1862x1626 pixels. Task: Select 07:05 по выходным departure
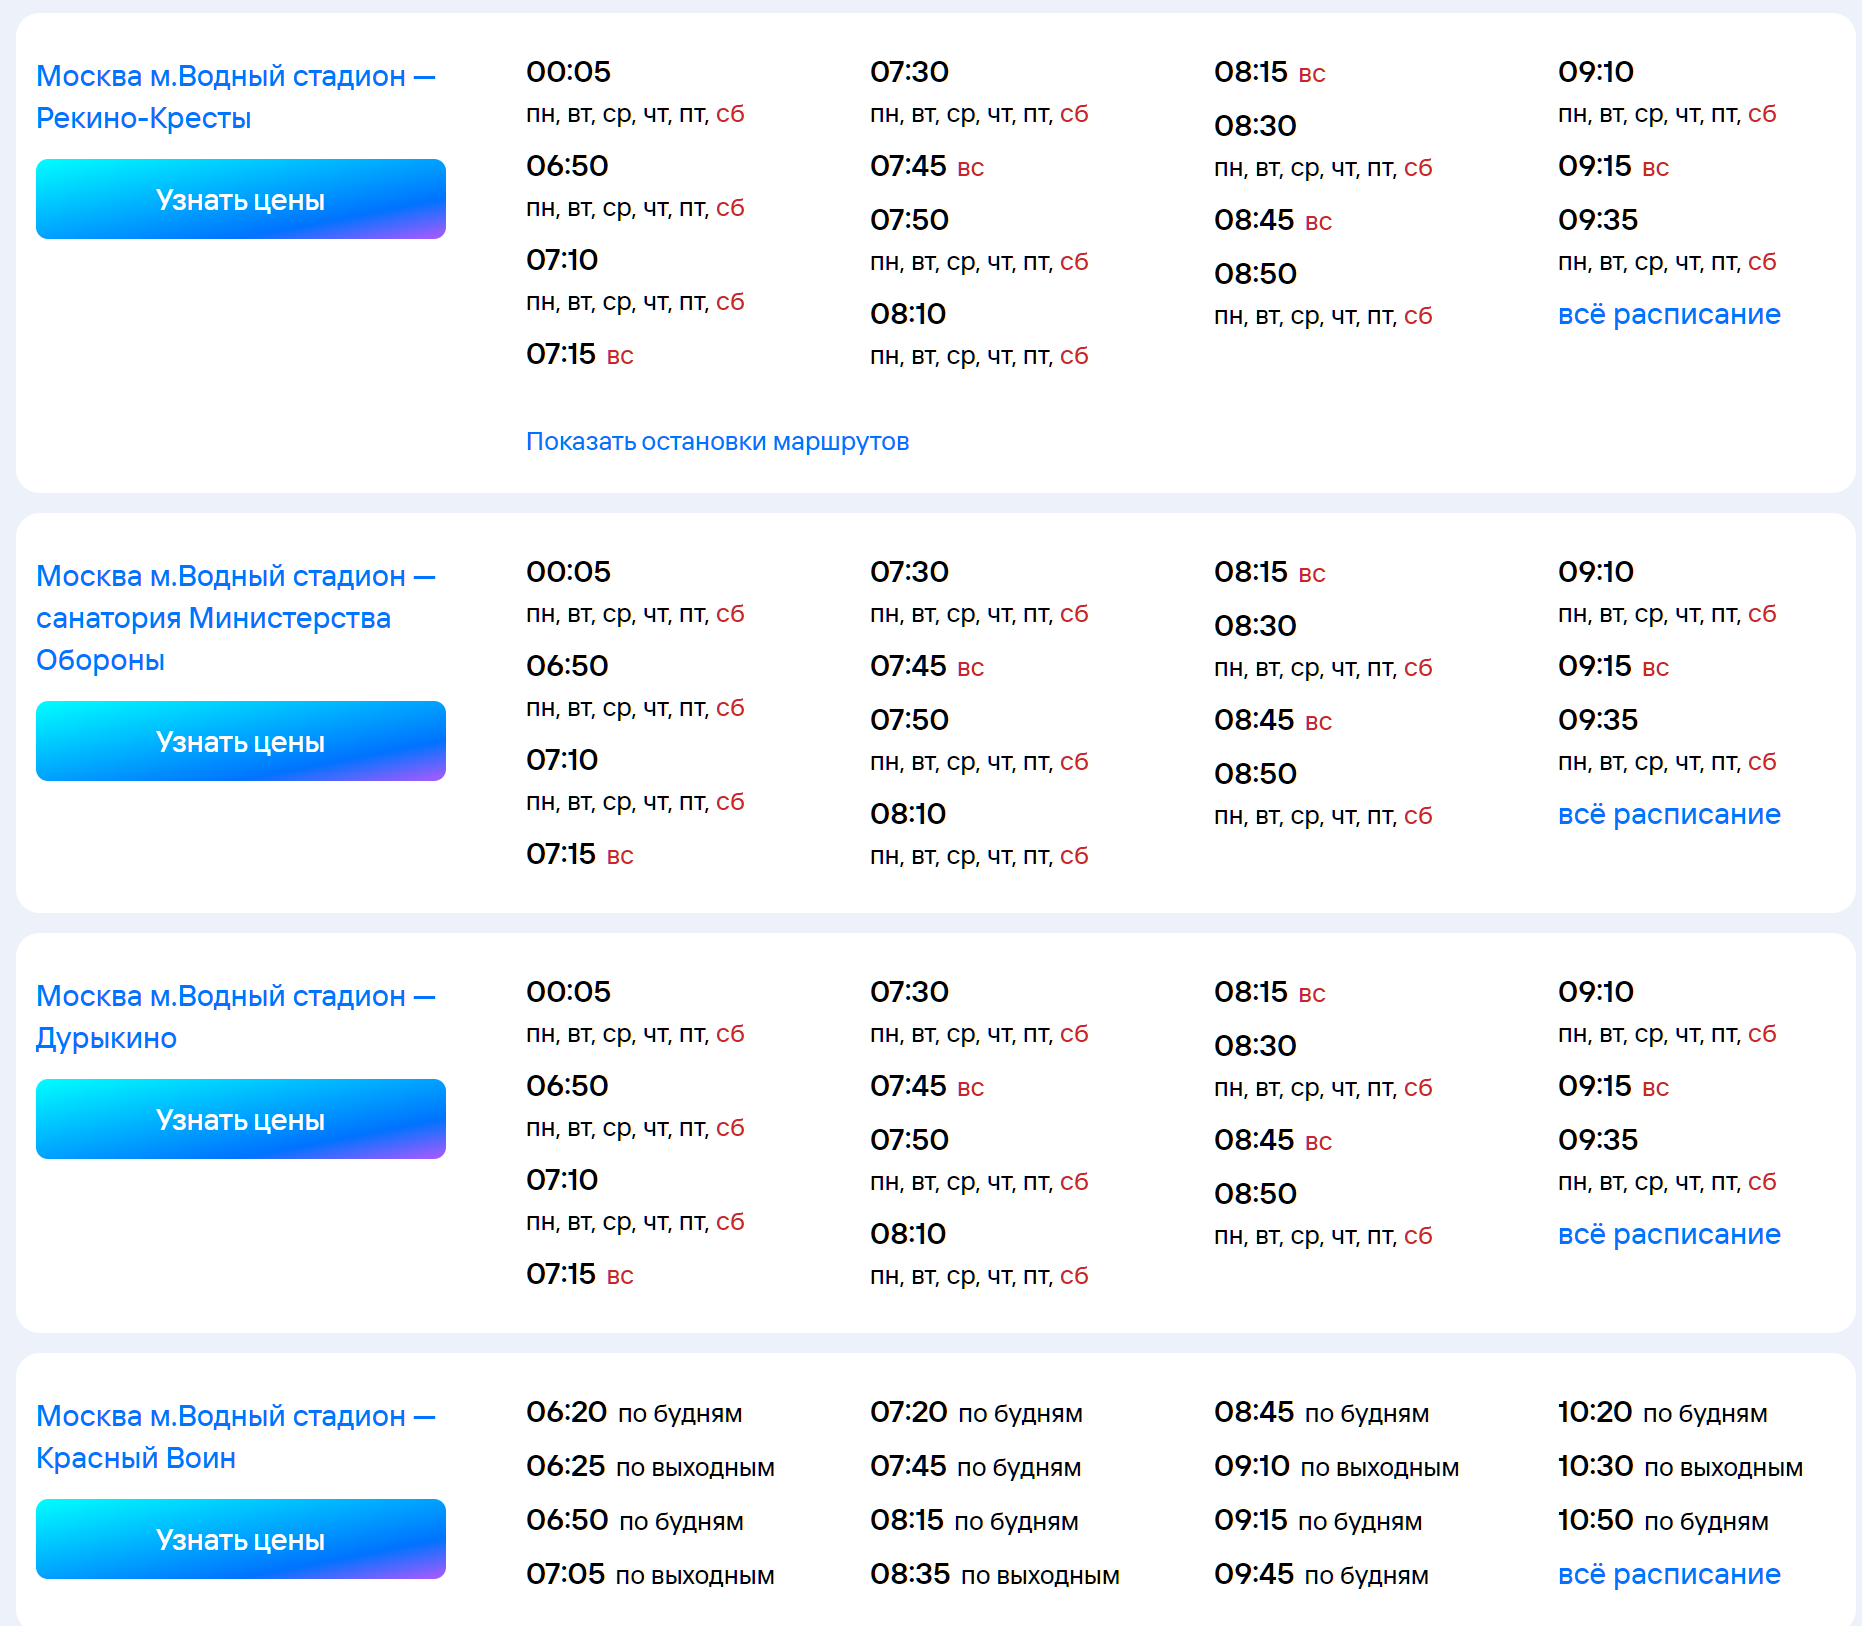tap(650, 1574)
